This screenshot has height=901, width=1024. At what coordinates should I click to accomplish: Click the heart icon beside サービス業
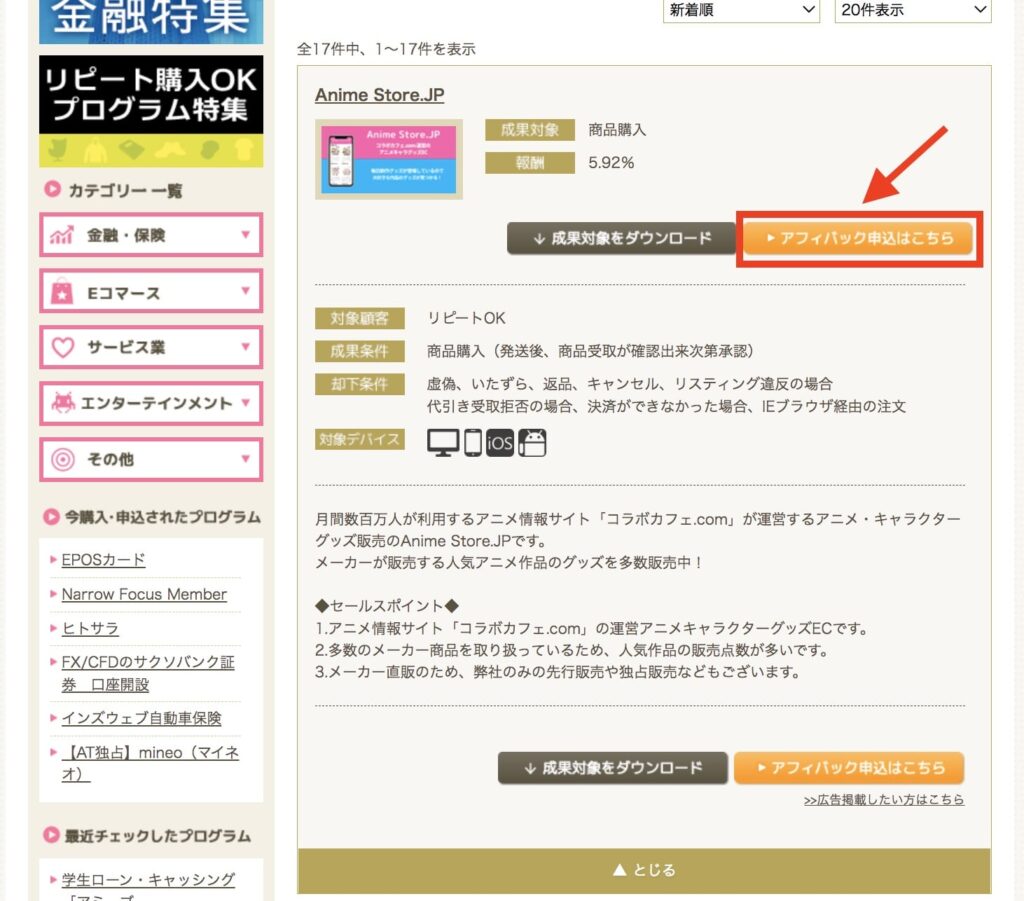click(63, 347)
